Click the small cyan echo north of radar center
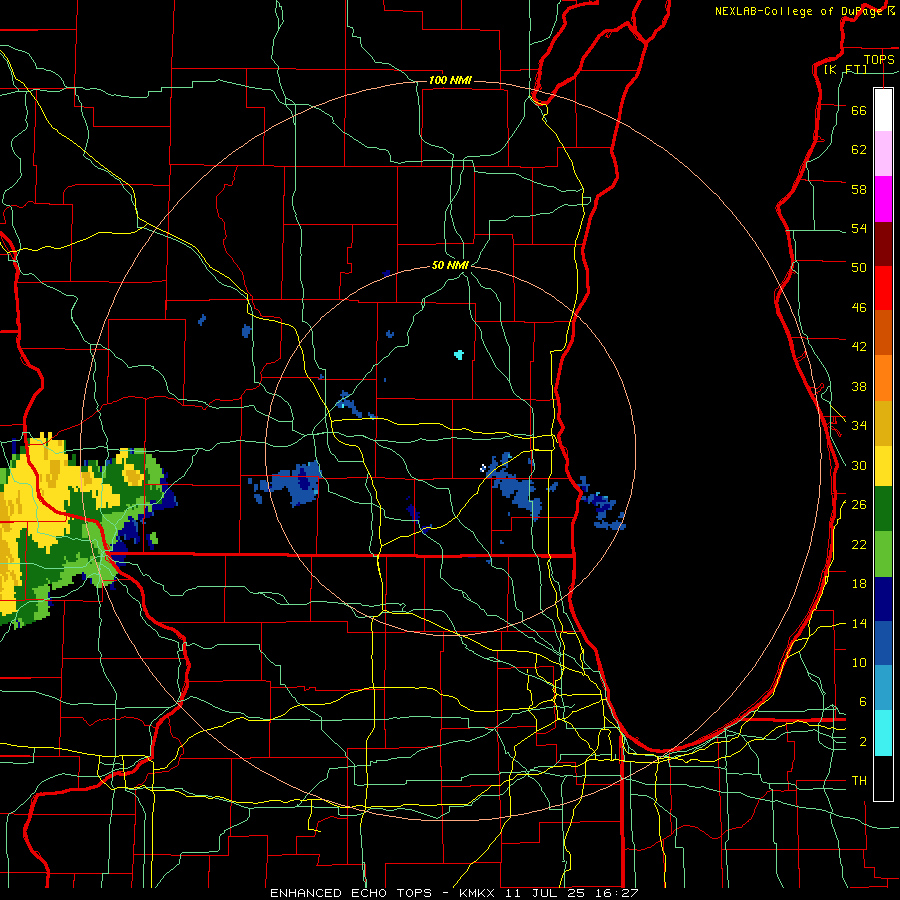Image resolution: width=900 pixels, height=900 pixels. click(459, 355)
